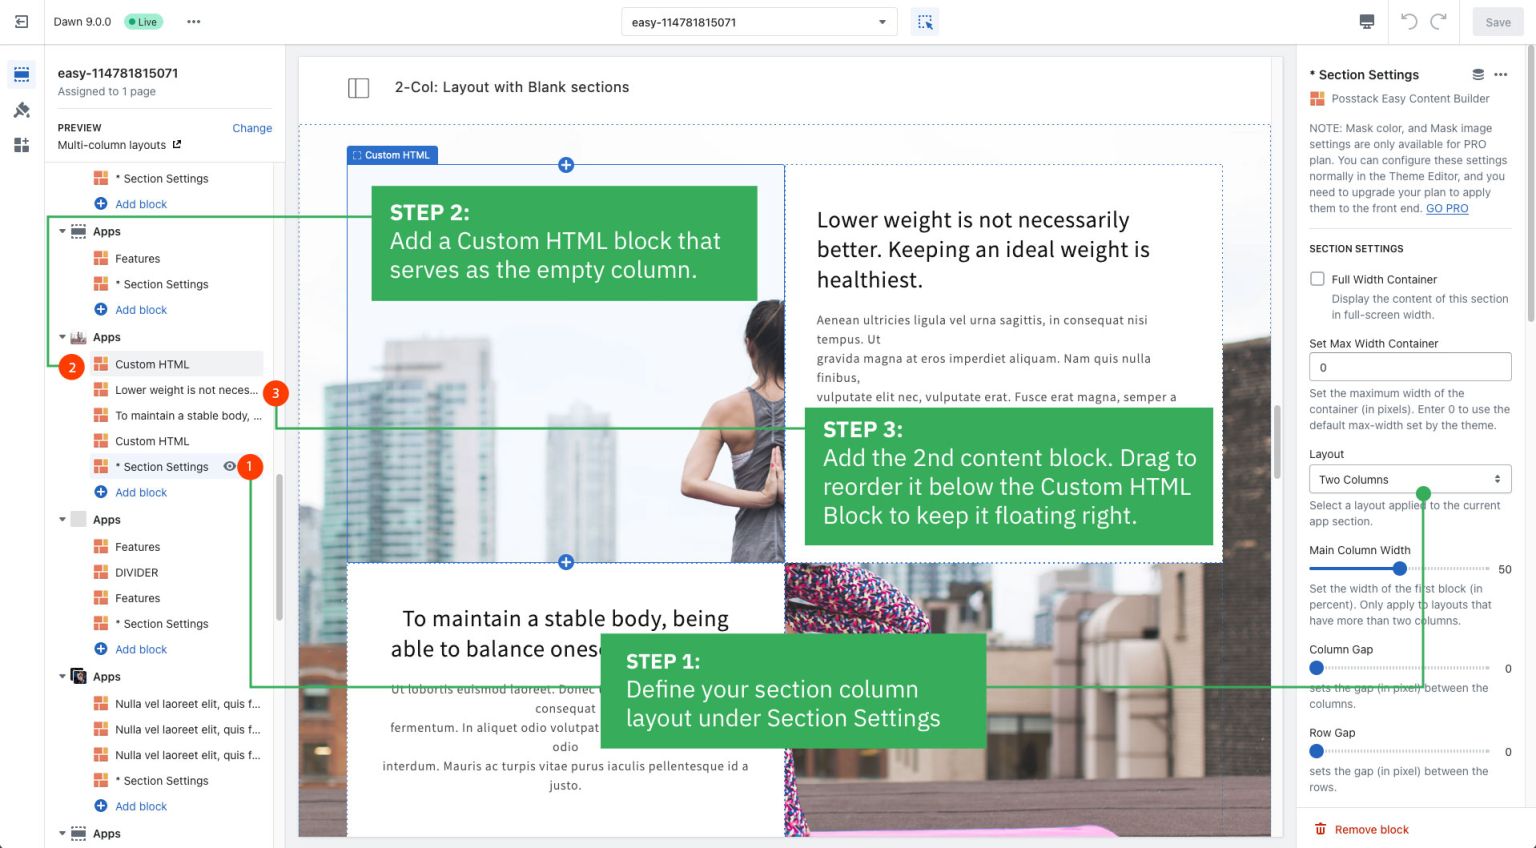Enable the Full Width Container checkbox

point(1317,279)
